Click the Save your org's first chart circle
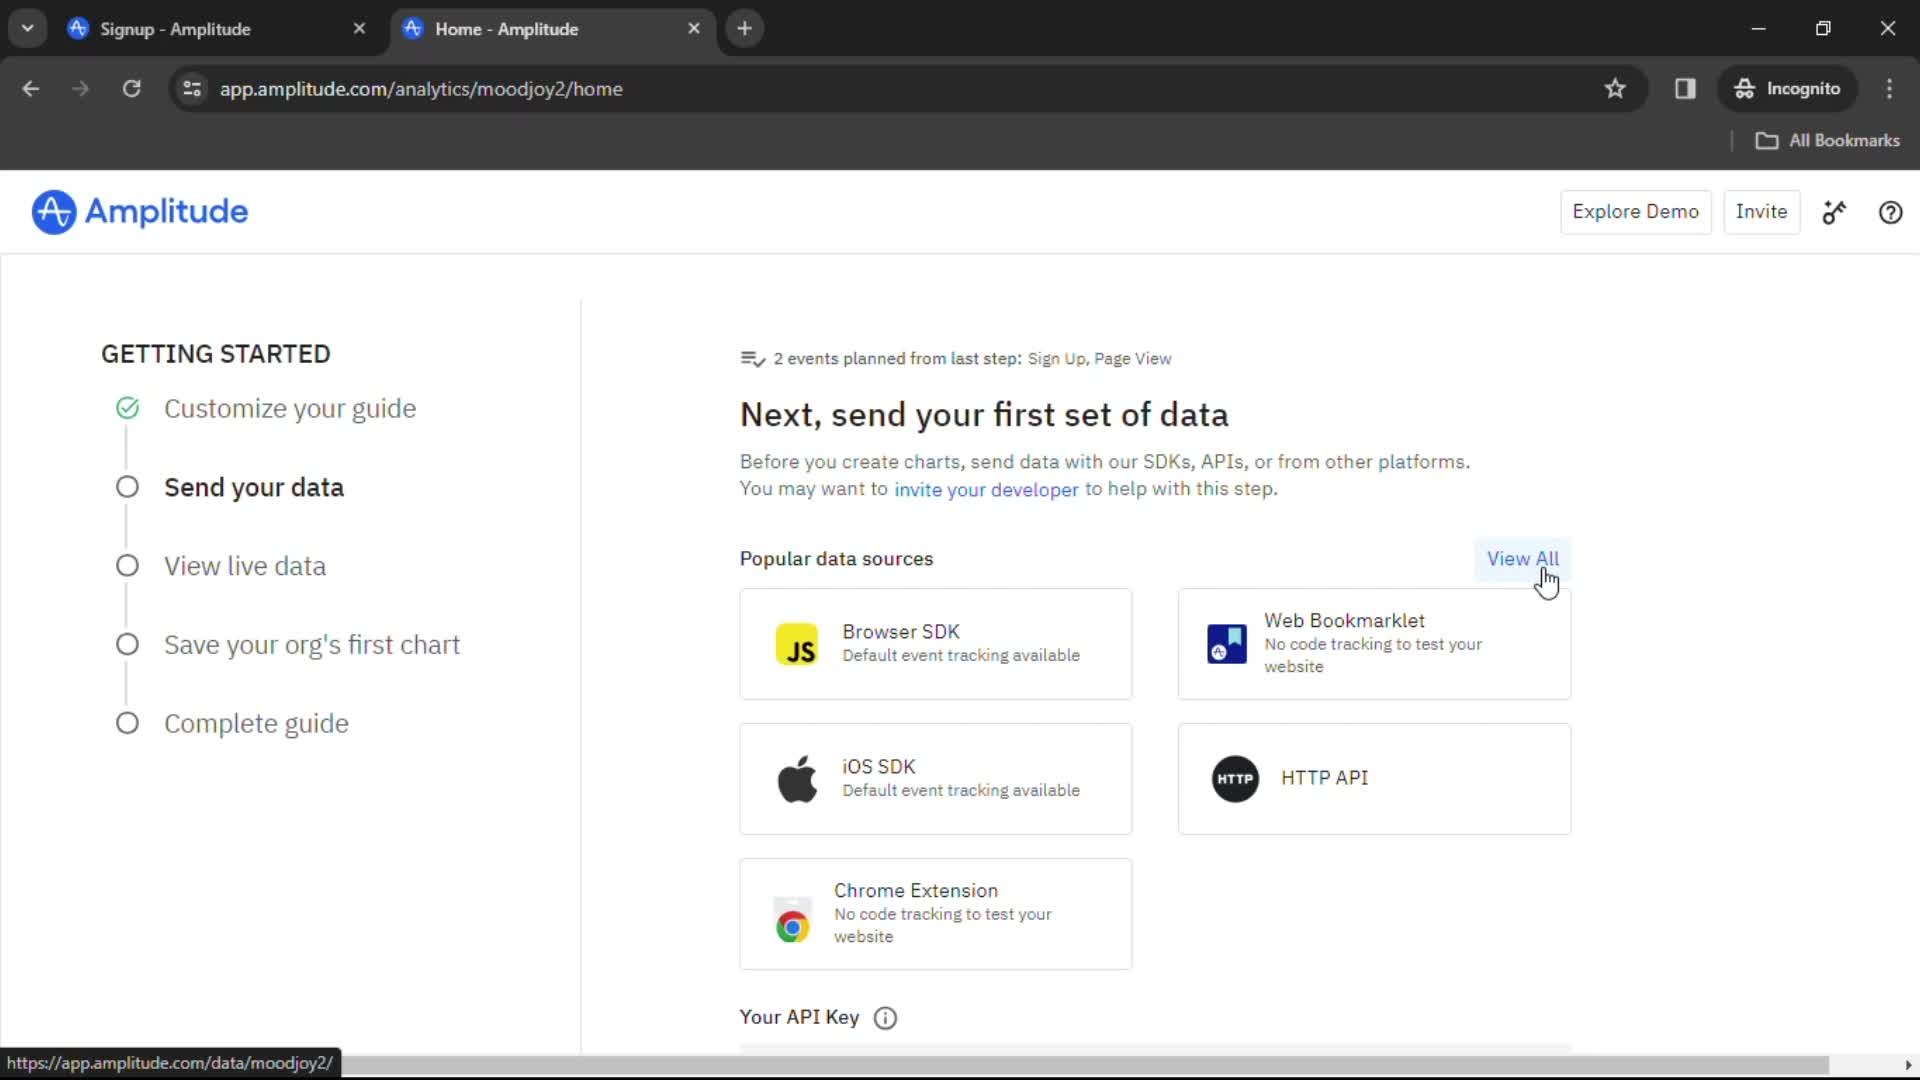This screenshot has width=1920, height=1080. tap(127, 644)
